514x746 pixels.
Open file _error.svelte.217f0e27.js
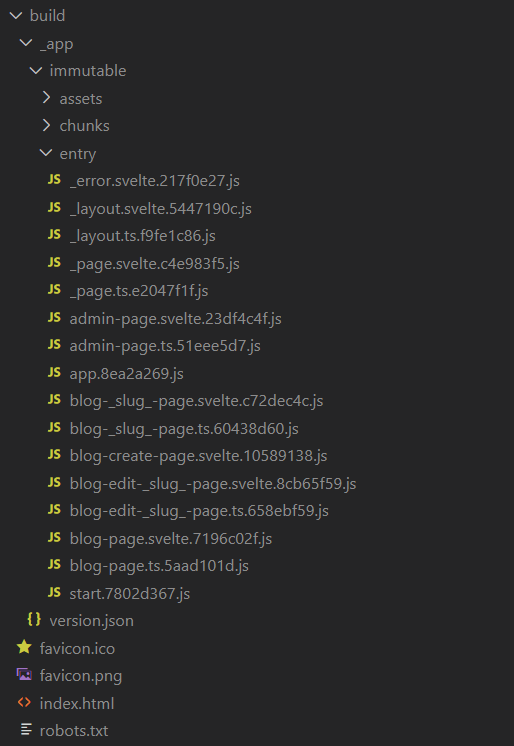coord(155,181)
